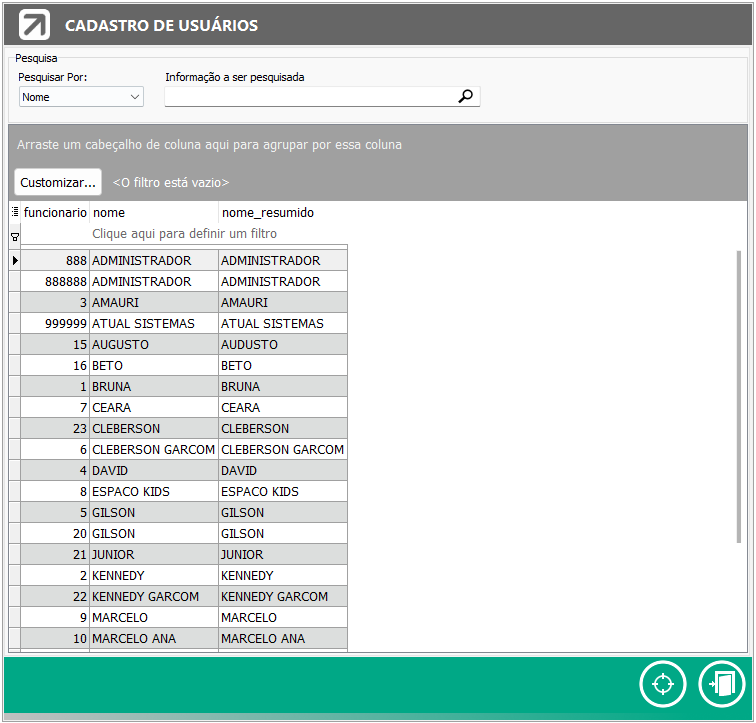Viewport: 756px width, 723px height.
Task: Click the current-row indicator arrow
Action: coord(15,260)
